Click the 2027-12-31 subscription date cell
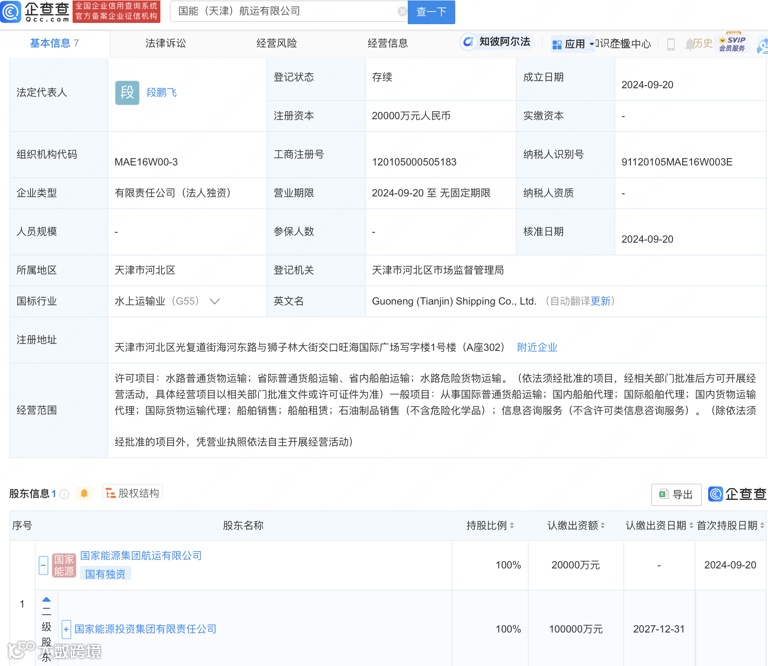The height and width of the screenshot is (666, 768). pos(659,629)
